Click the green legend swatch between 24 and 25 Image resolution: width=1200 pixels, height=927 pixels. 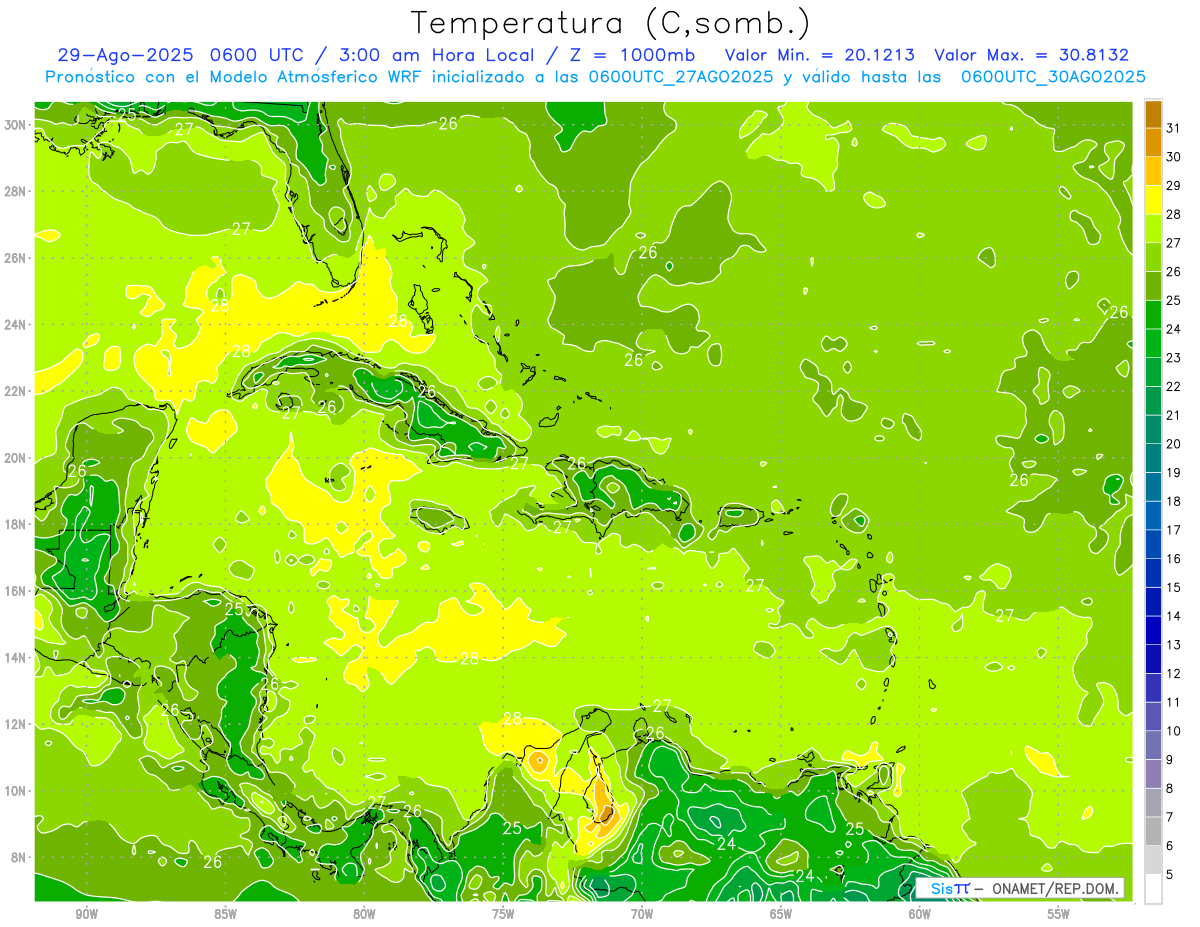click(1153, 315)
